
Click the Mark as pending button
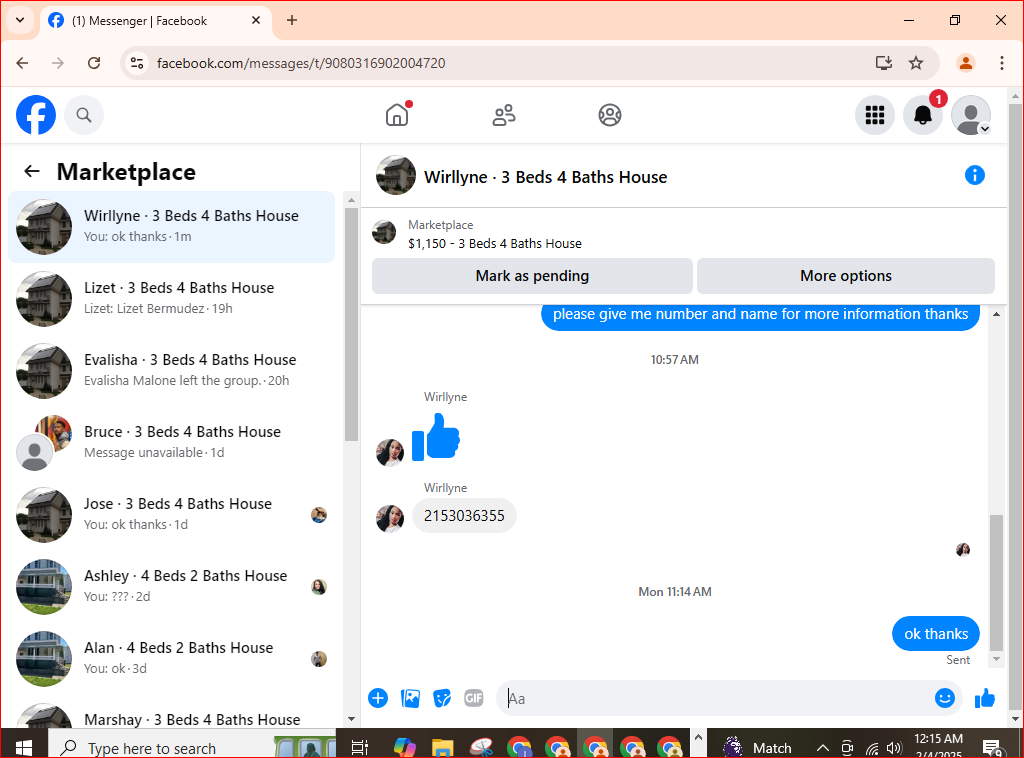(532, 276)
